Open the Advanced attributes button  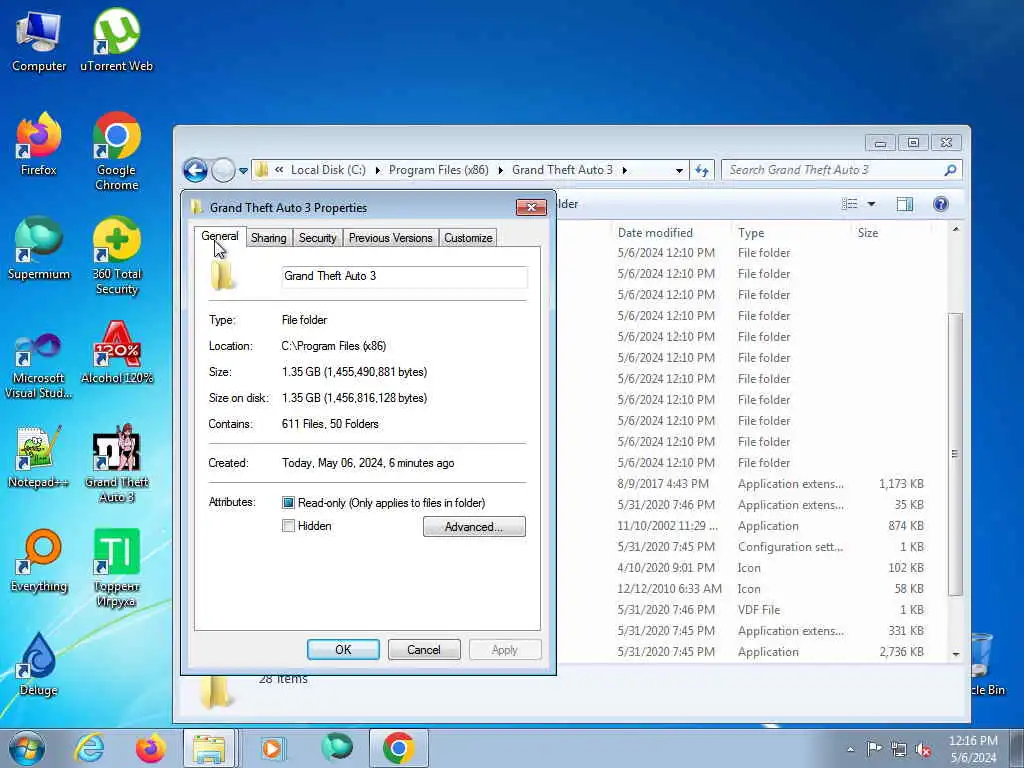(474, 526)
